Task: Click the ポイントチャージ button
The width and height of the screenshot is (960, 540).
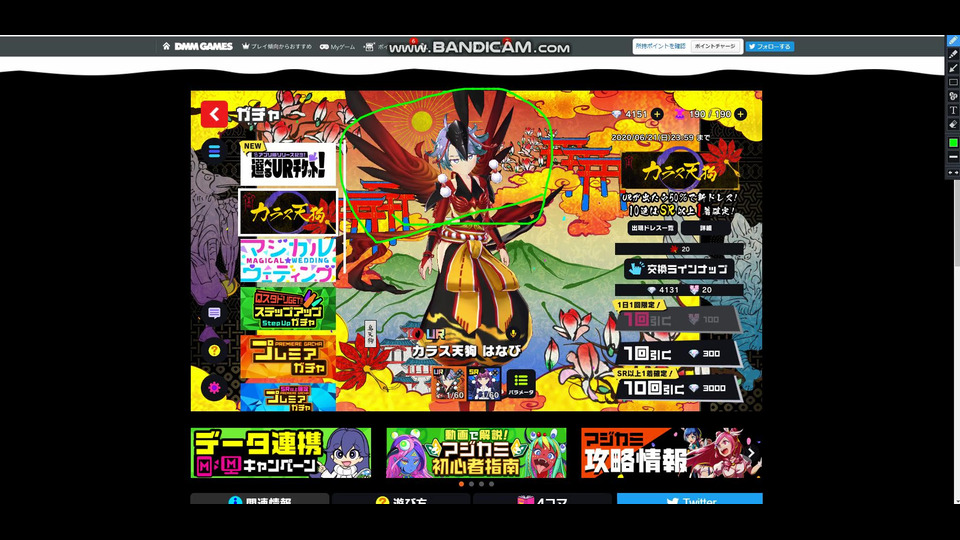Action: coord(715,47)
